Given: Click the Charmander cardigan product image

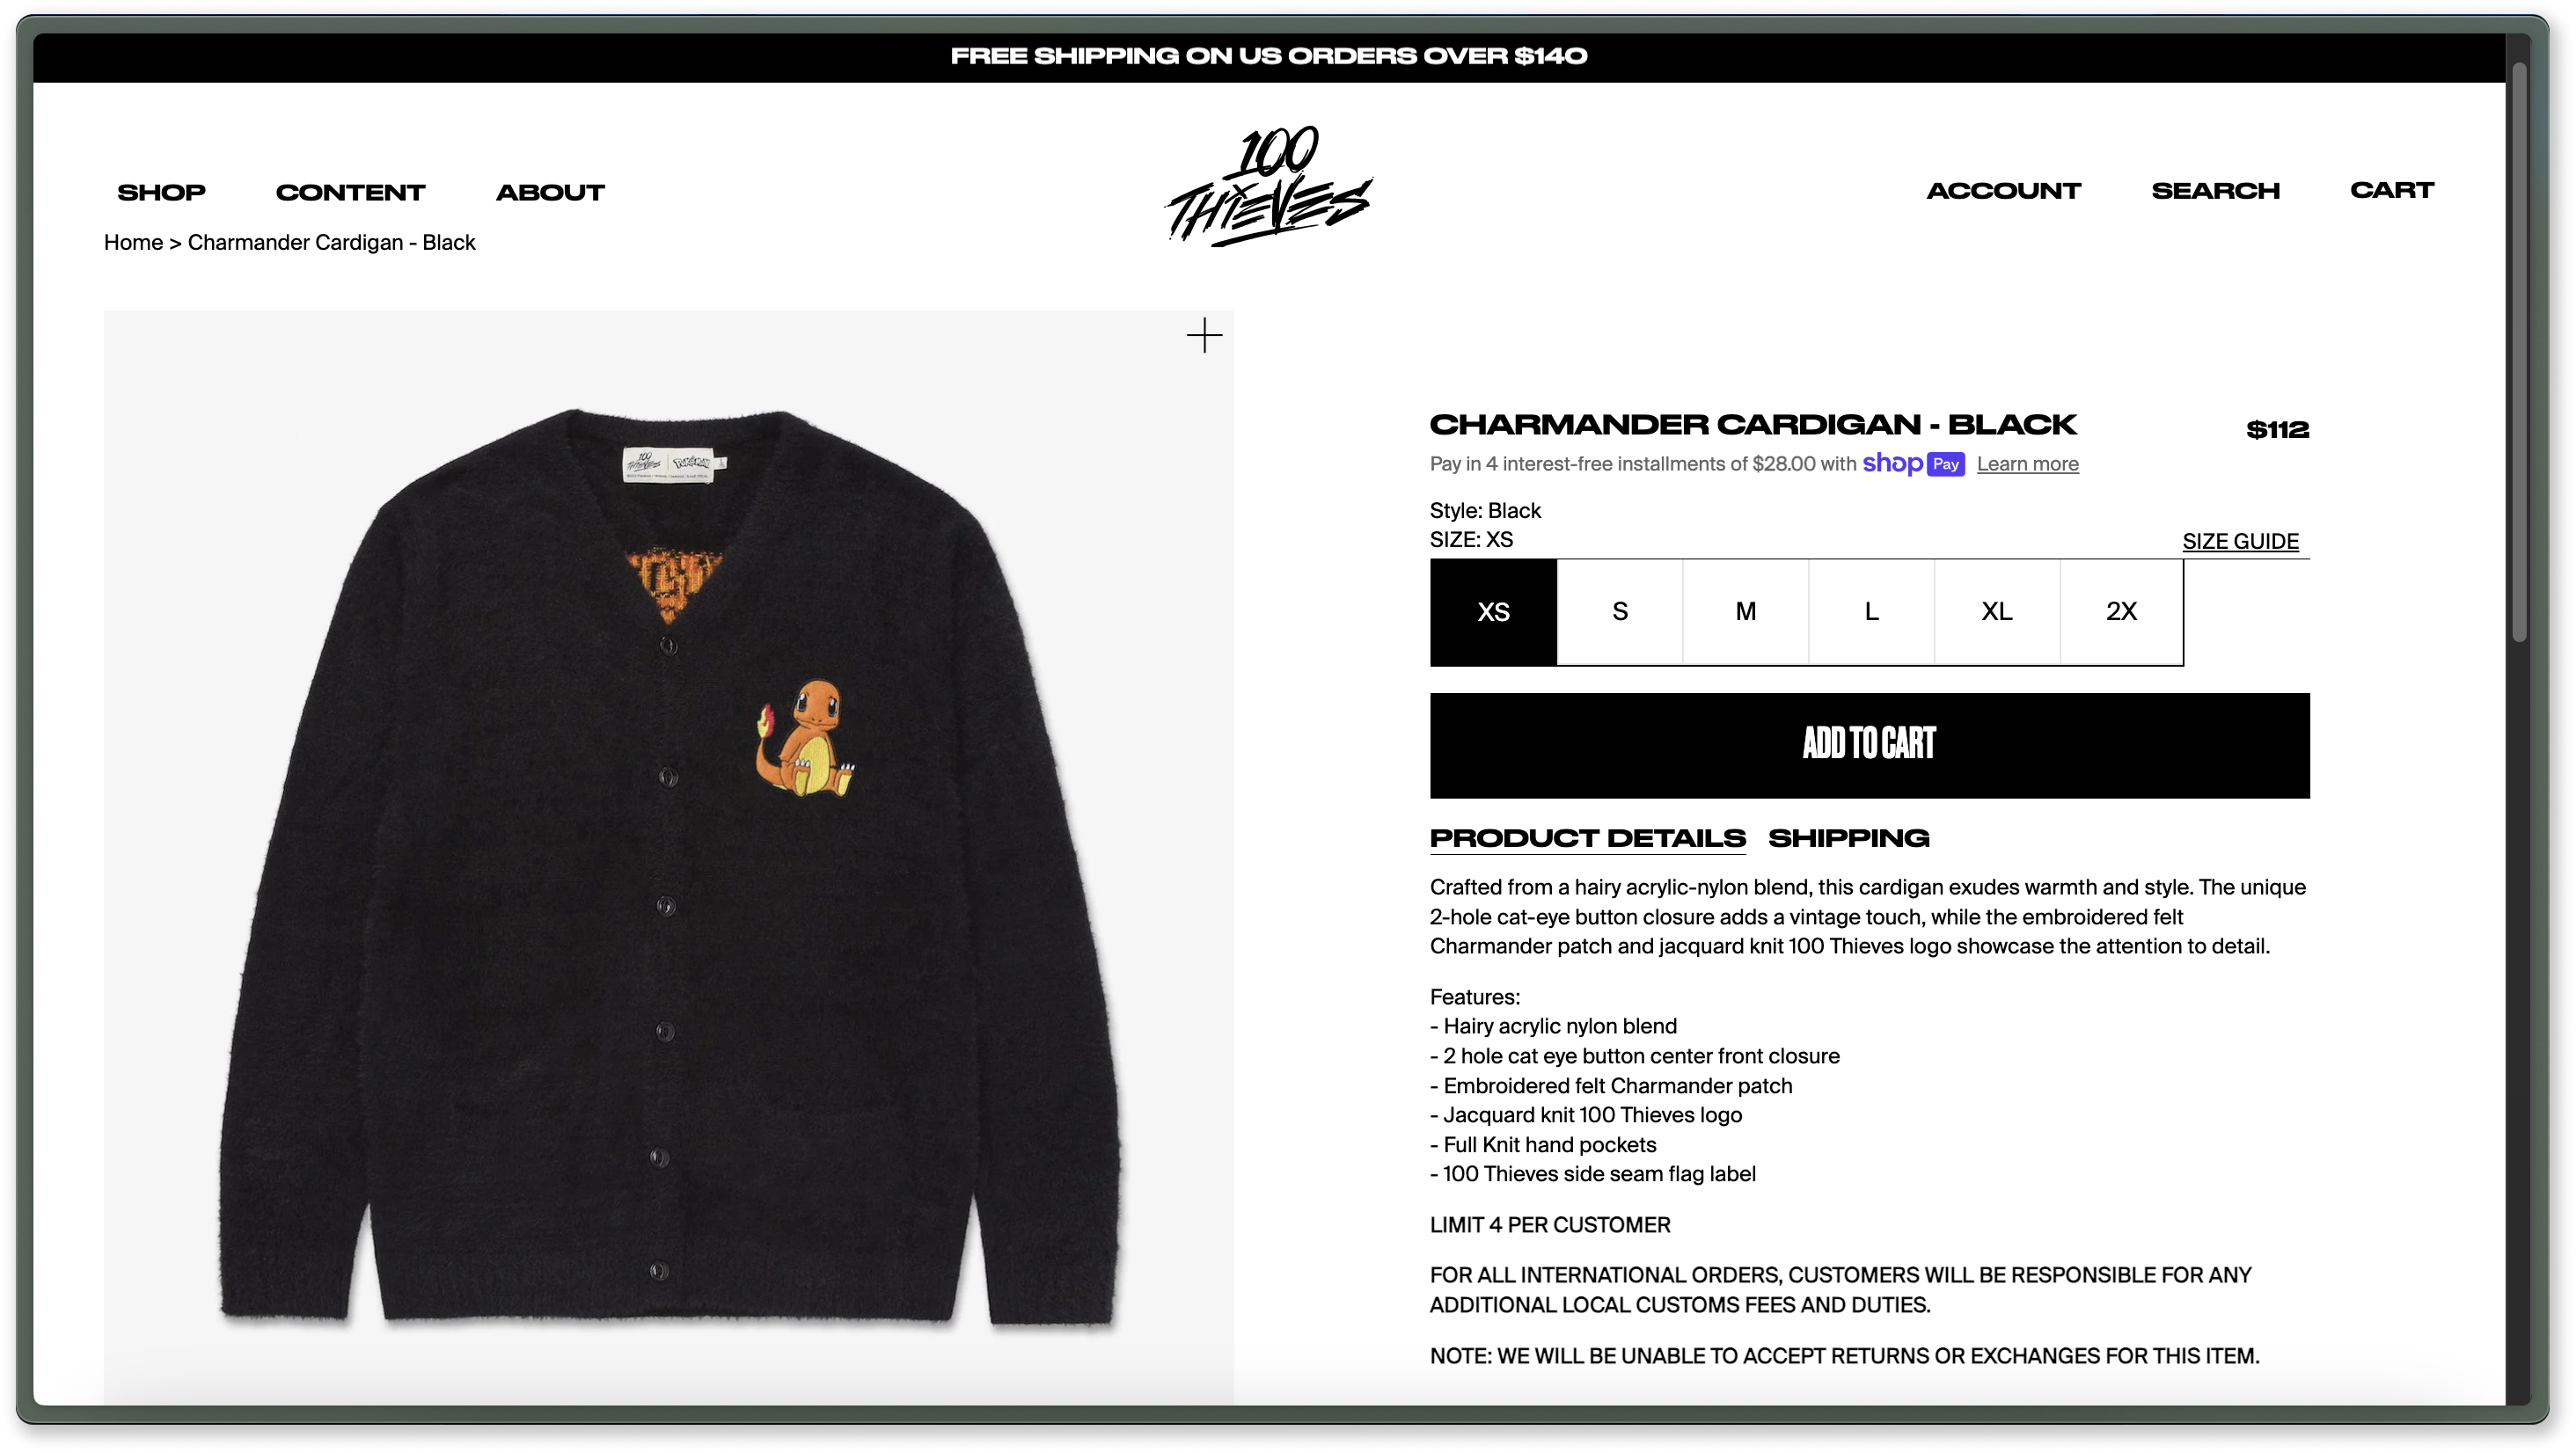Looking at the screenshot, I should pos(668,858).
